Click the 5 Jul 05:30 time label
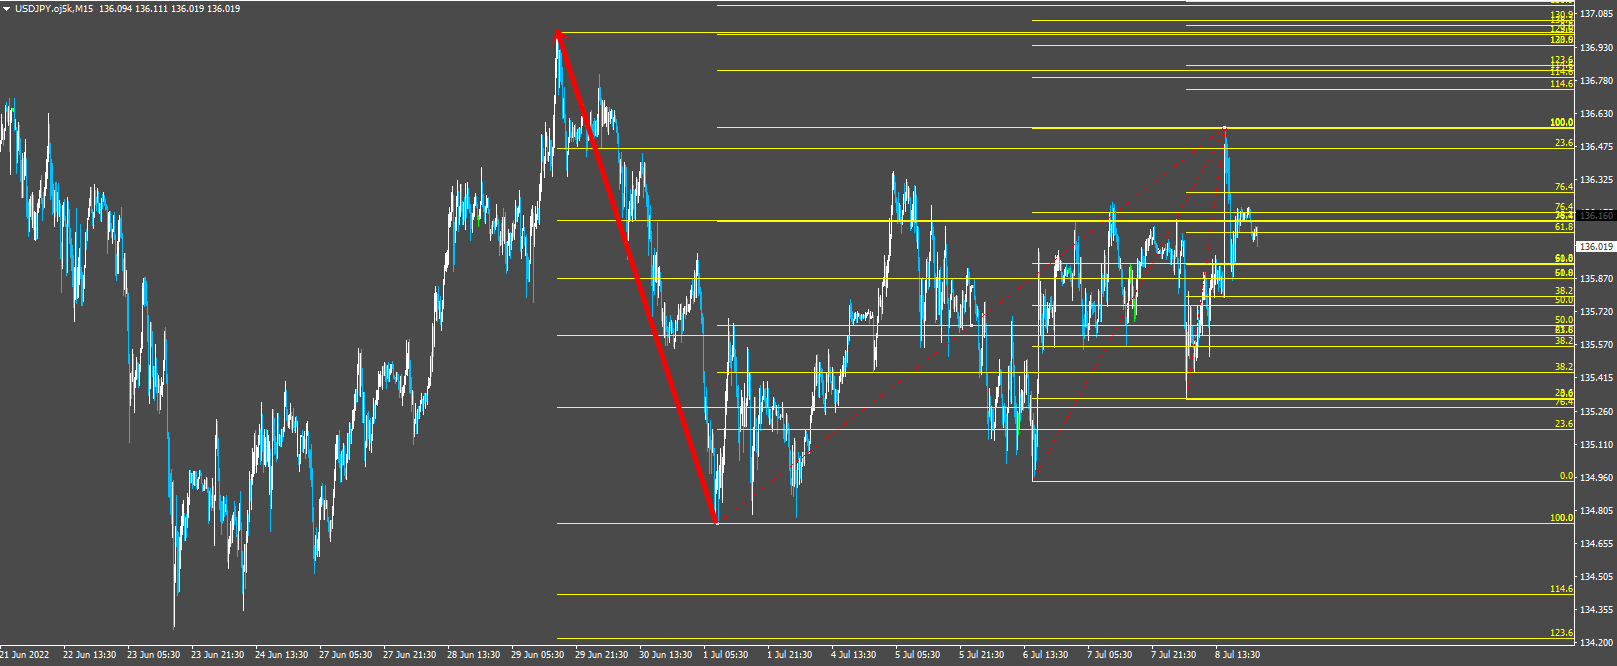The image size is (1617, 666). 918,655
